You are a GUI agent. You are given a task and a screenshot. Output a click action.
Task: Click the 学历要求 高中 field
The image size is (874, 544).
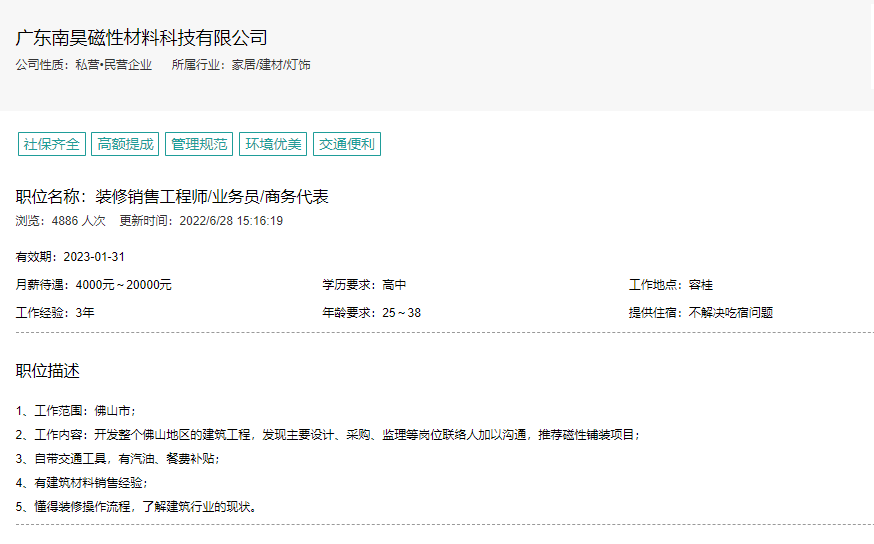[364, 285]
